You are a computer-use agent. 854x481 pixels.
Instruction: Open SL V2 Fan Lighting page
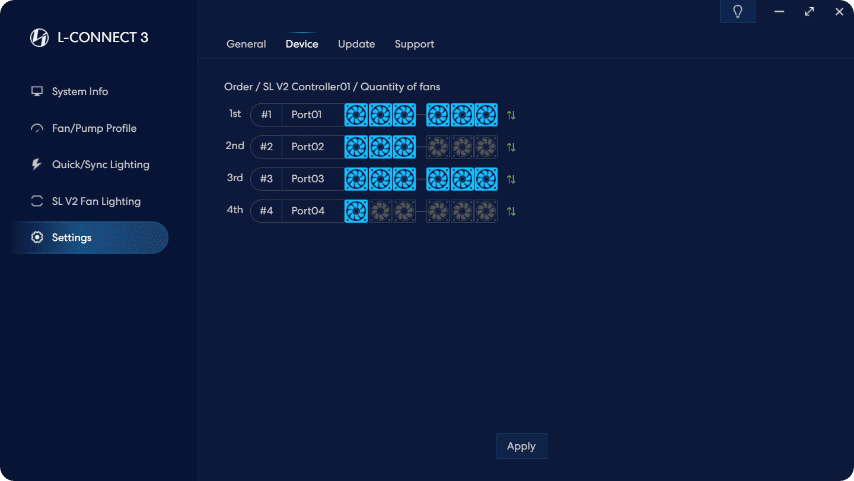[96, 201]
